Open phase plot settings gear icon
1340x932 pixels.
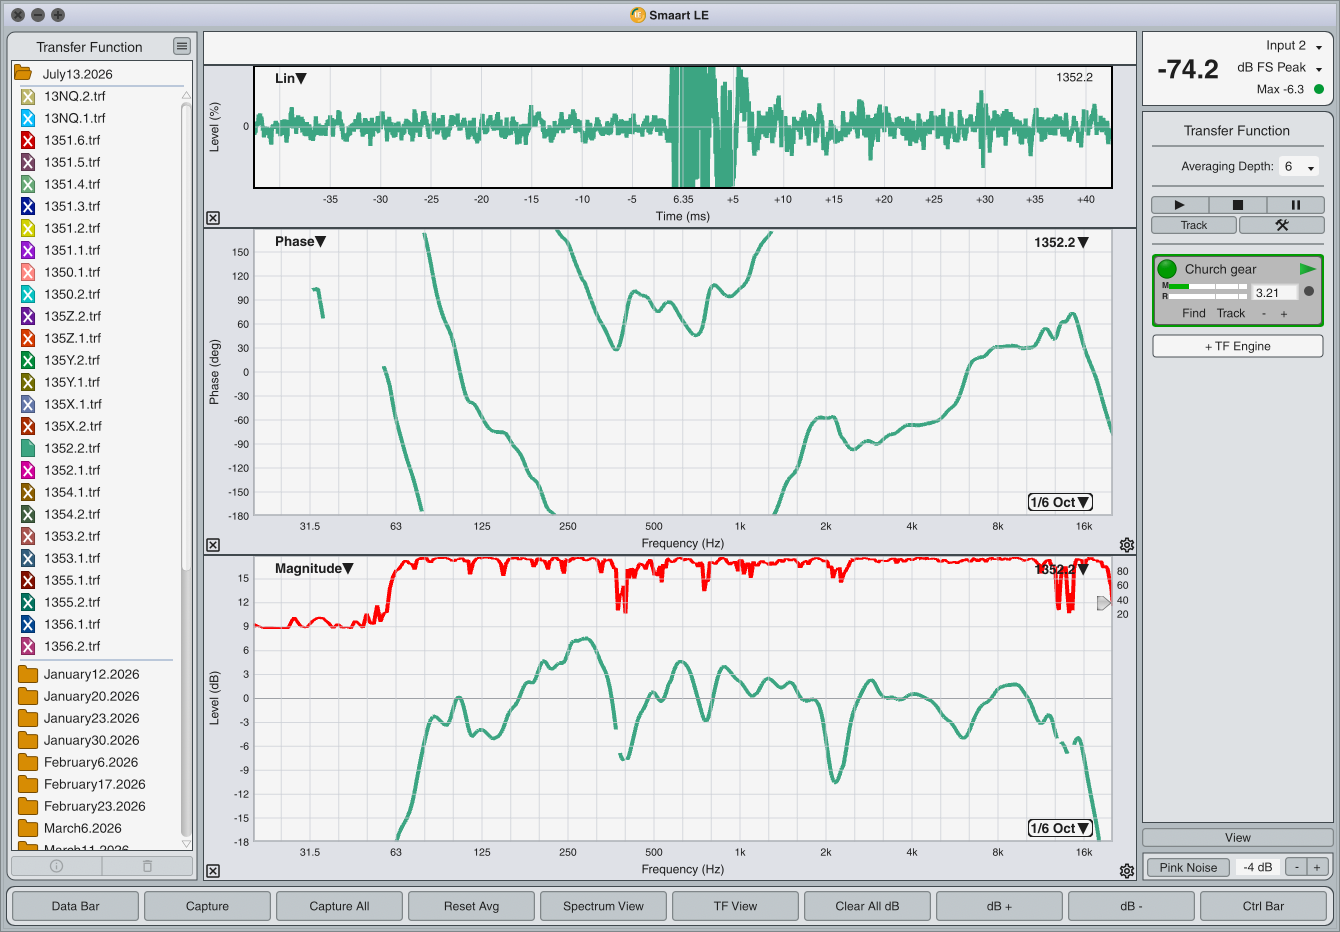click(1127, 545)
